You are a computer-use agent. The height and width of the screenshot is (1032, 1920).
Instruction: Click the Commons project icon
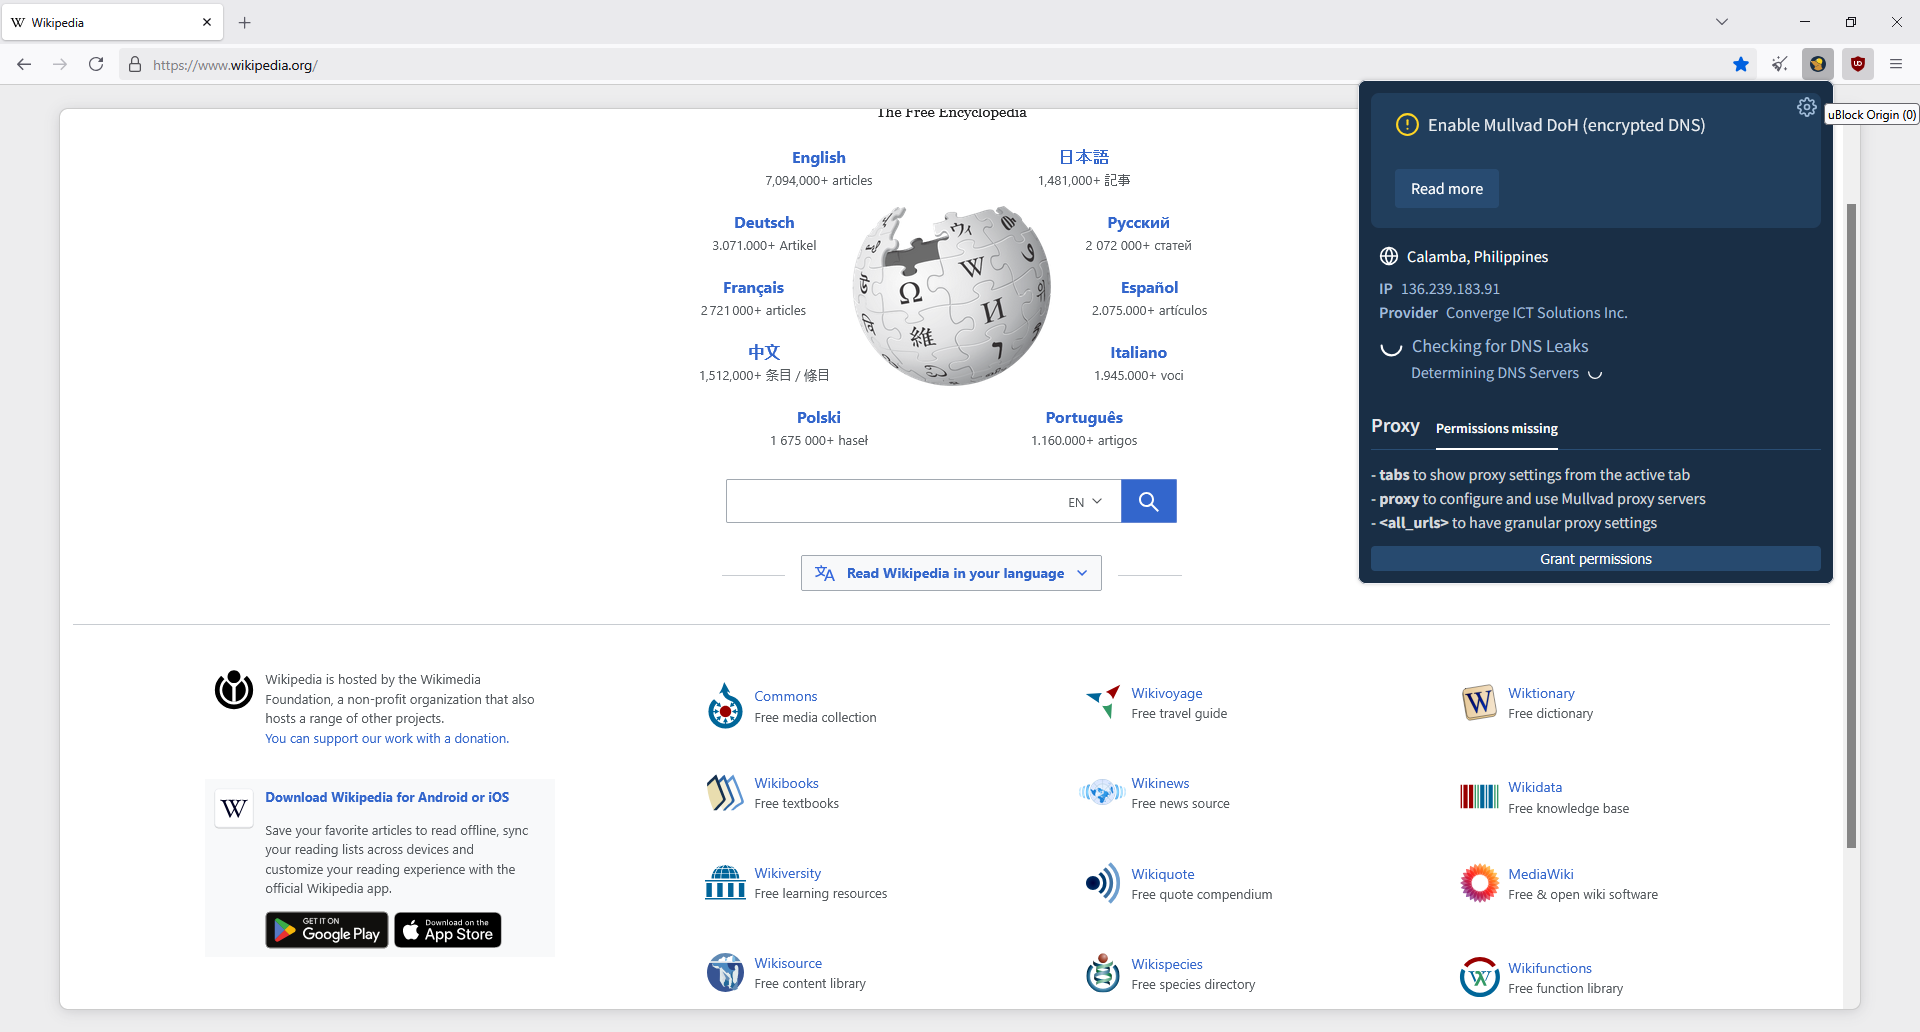tap(725, 706)
